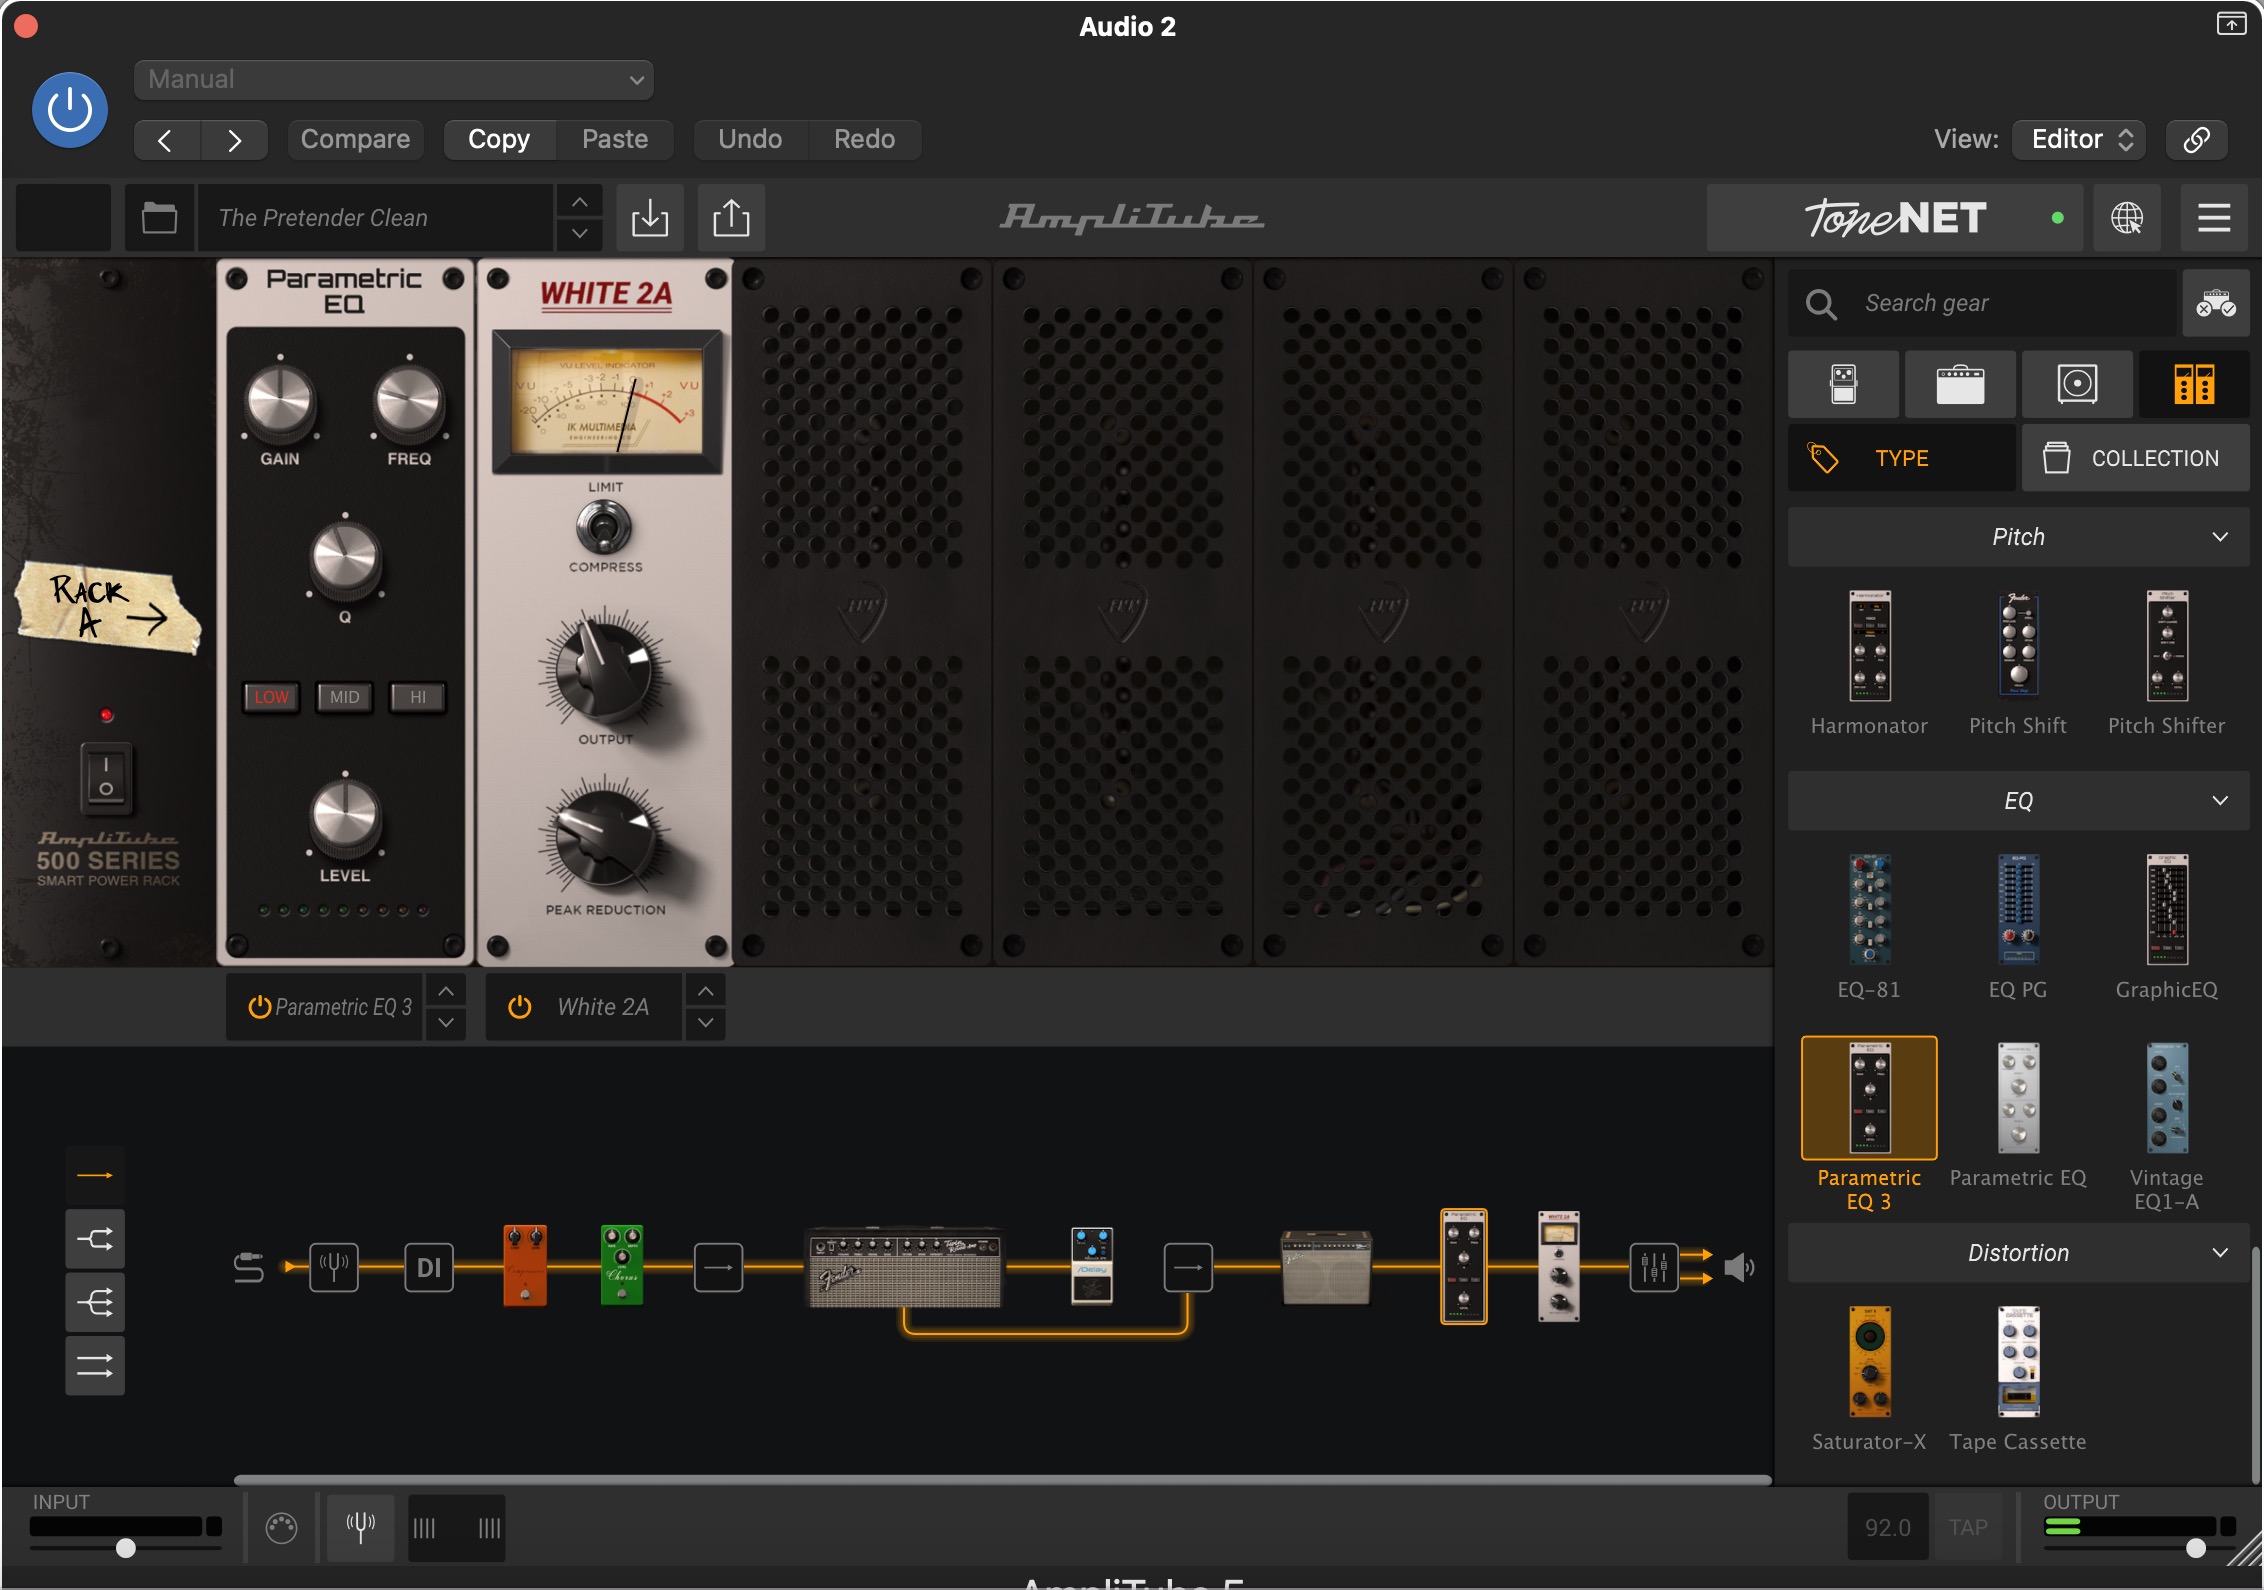The width and height of the screenshot is (2264, 1590).
Task: Open the Manual preset dropdown
Action: pyautogui.click(x=394, y=80)
